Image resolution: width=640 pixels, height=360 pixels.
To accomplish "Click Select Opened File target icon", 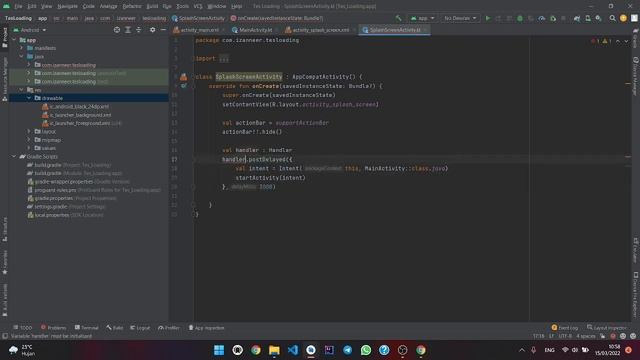I will 117,30.
